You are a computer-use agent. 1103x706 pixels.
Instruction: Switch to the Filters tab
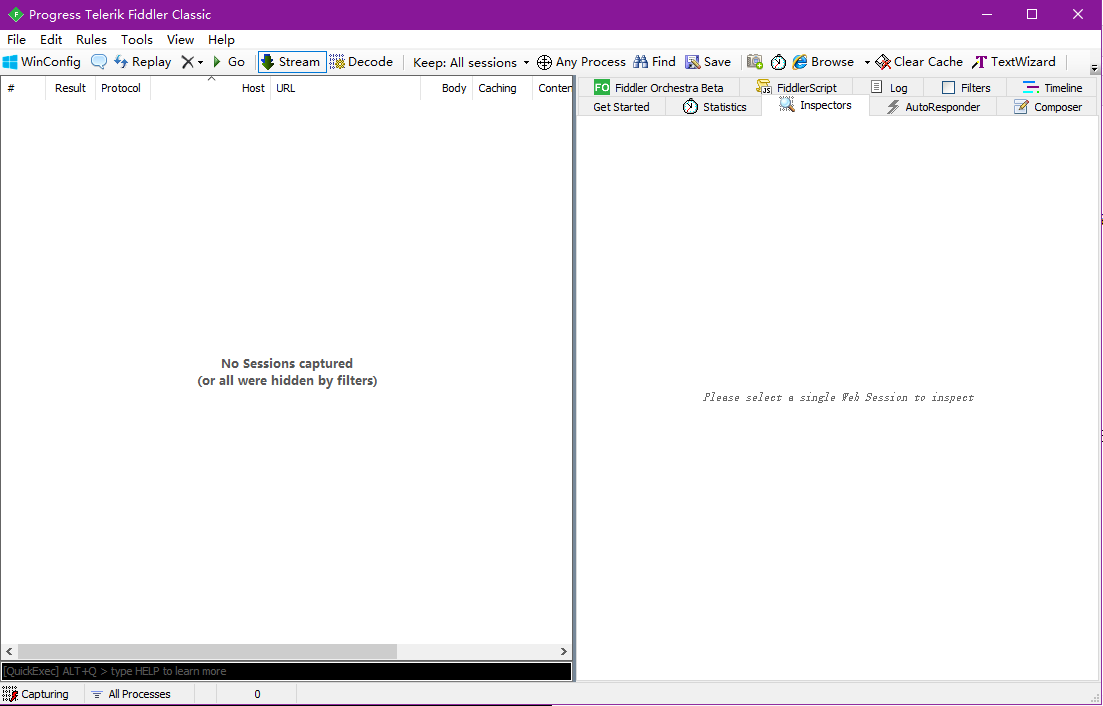(x=965, y=87)
